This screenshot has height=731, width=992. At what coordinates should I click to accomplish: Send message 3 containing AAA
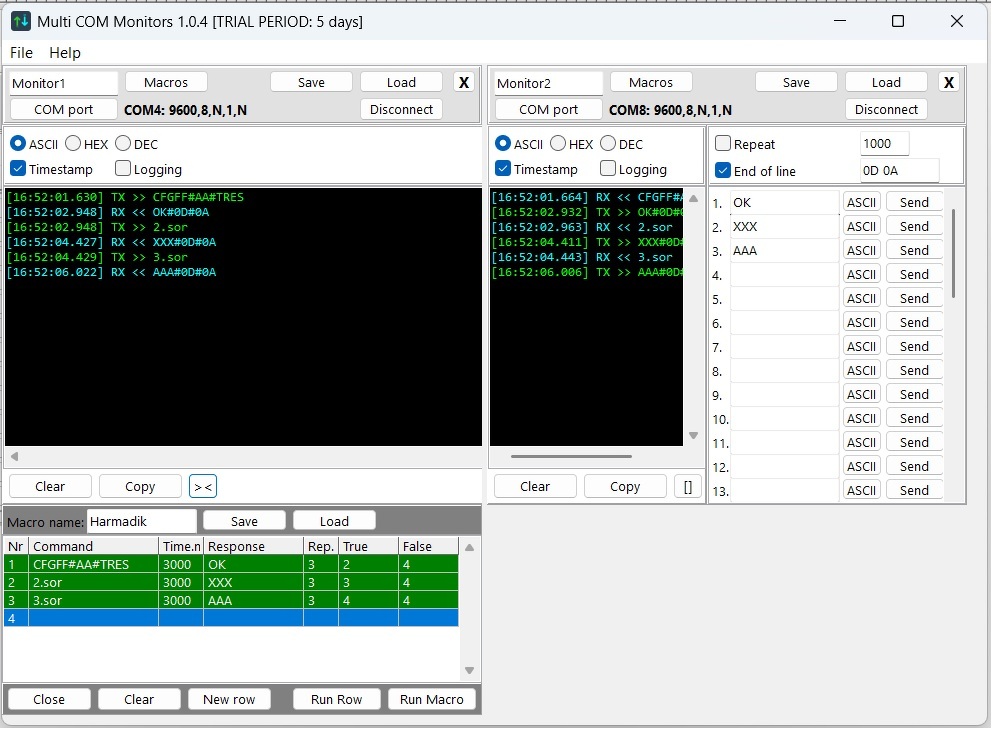(914, 251)
